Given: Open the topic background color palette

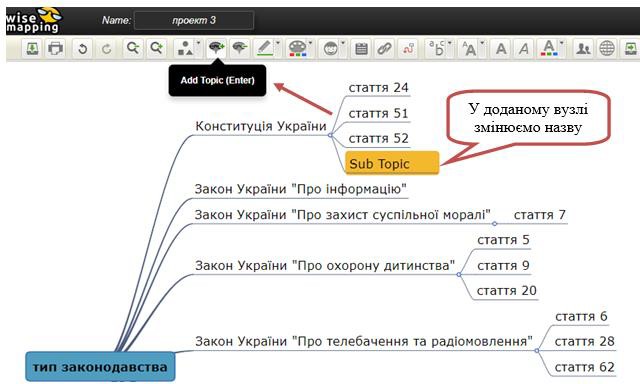Looking at the screenshot, I should coord(299,49).
